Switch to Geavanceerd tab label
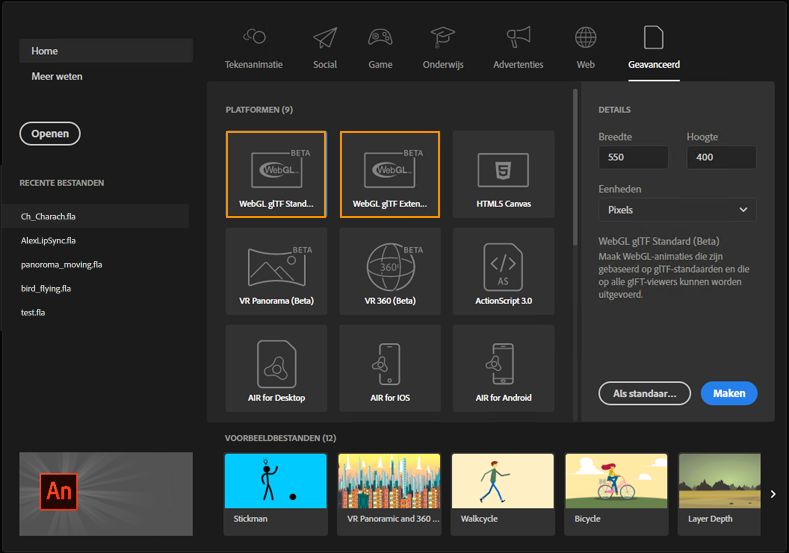Viewport: 789px width, 553px height. (654, 64)
